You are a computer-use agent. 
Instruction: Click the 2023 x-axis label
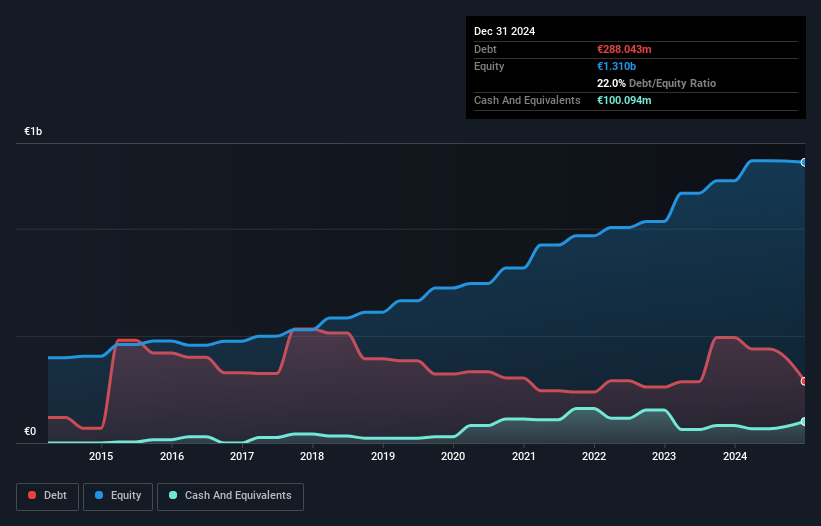664,456
